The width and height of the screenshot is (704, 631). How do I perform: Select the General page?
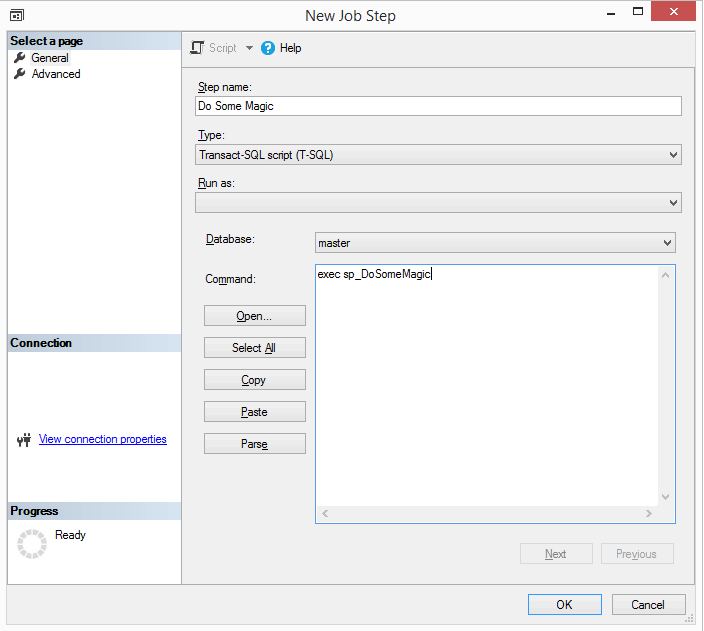(50, 58)
